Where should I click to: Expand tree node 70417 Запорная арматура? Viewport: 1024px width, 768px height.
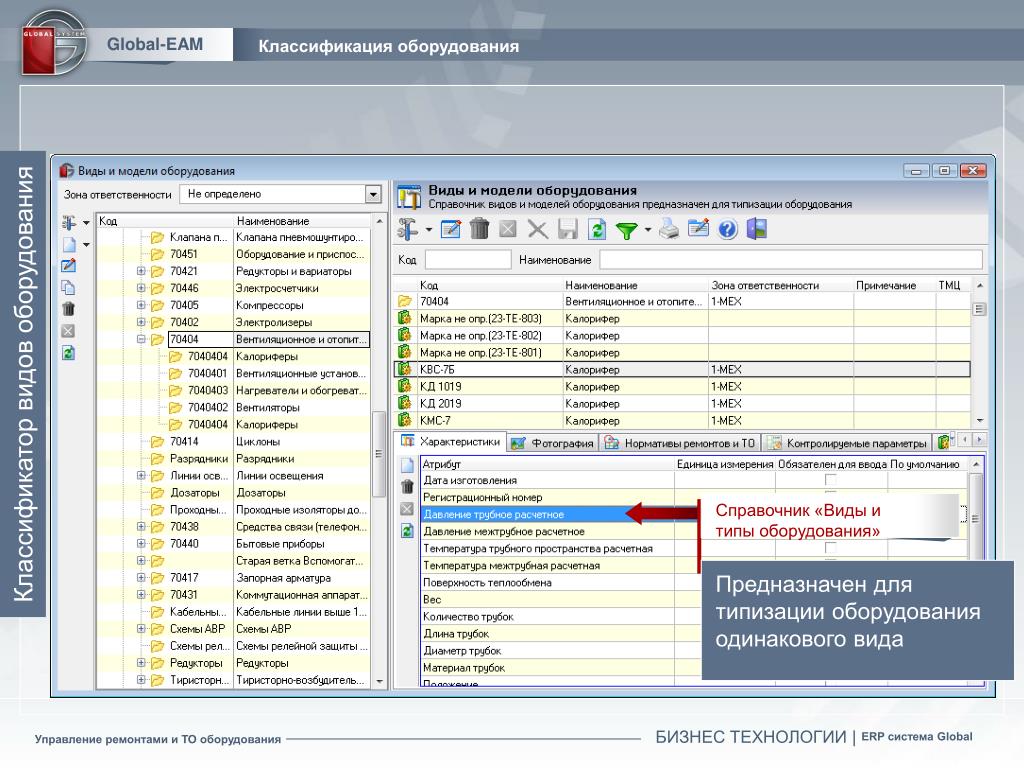pos(141,577)
